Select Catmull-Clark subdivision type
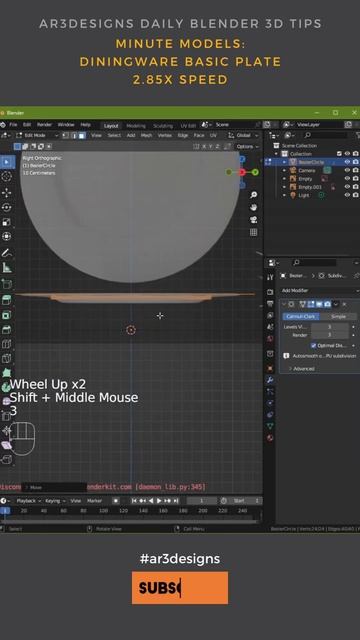Image resolution: width=360 pixels, height=640 pixels. pyautogui.click(x=301, y=316)
